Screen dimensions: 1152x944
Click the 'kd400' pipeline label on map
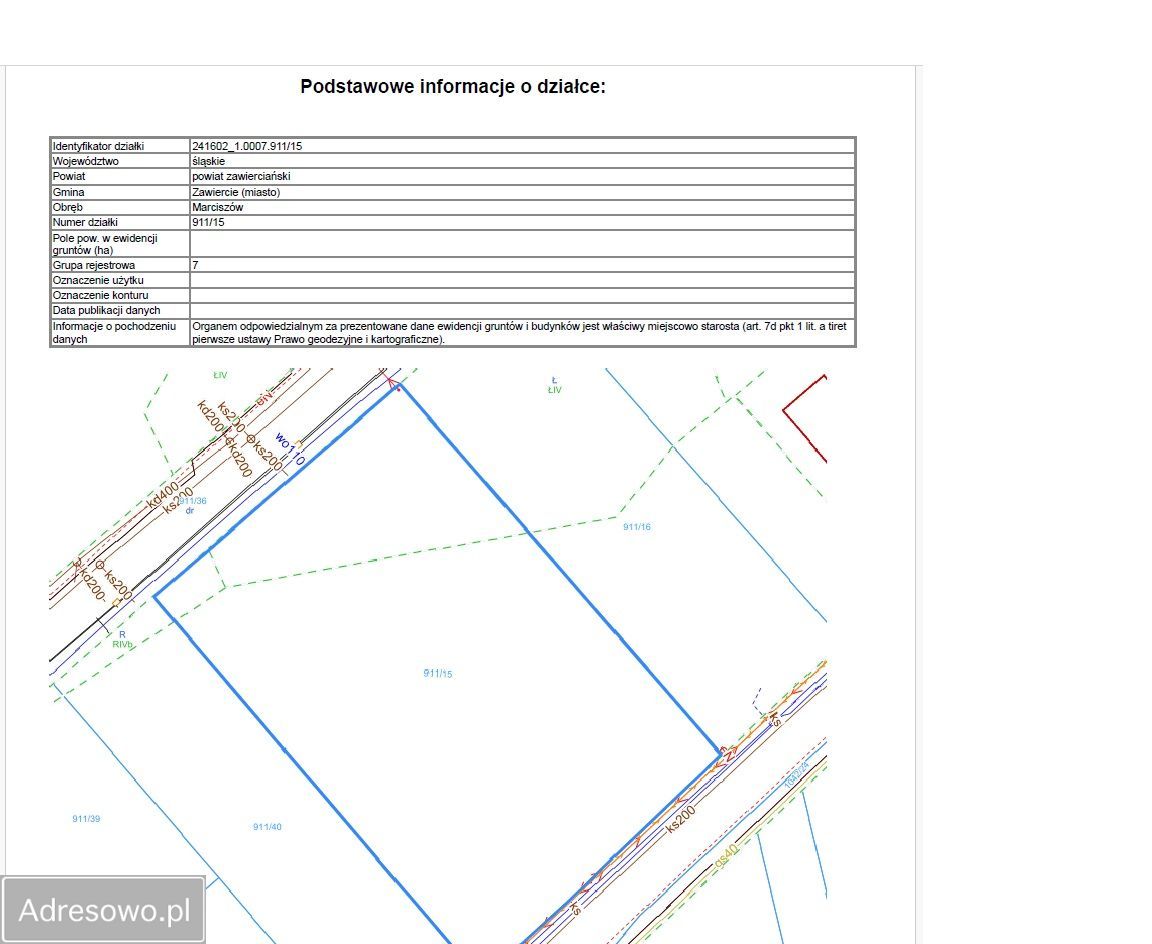tap(162, 495)
